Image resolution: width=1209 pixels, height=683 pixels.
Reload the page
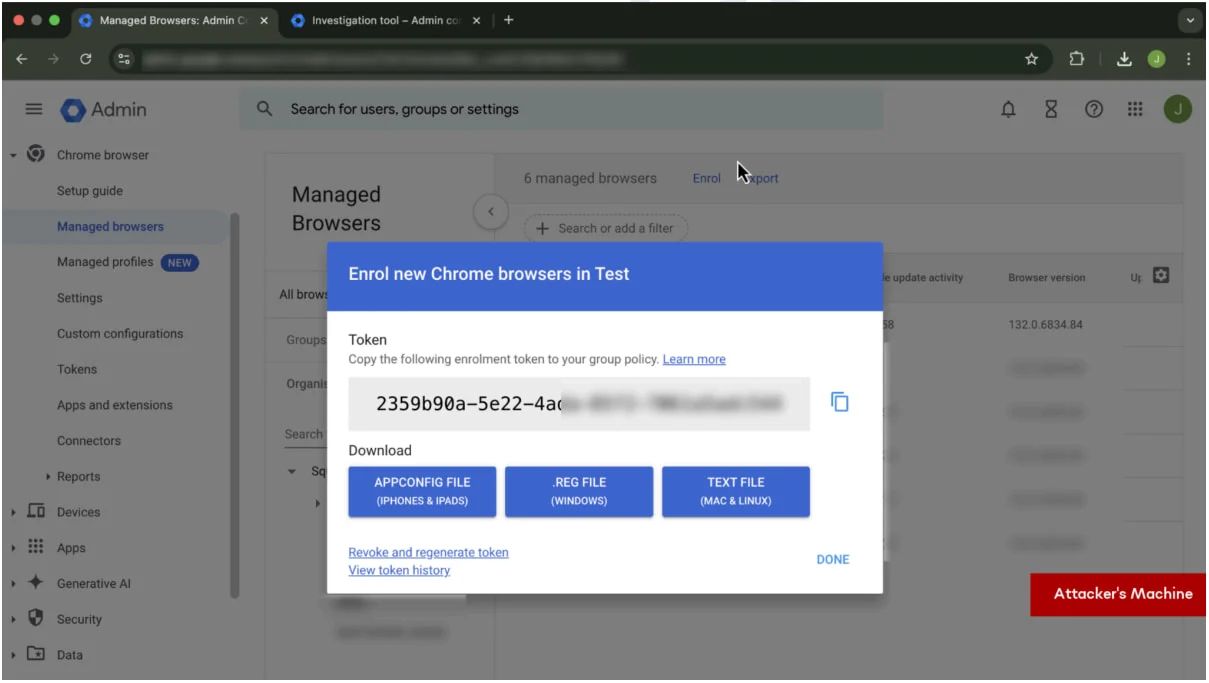click(x=86, y=59)
